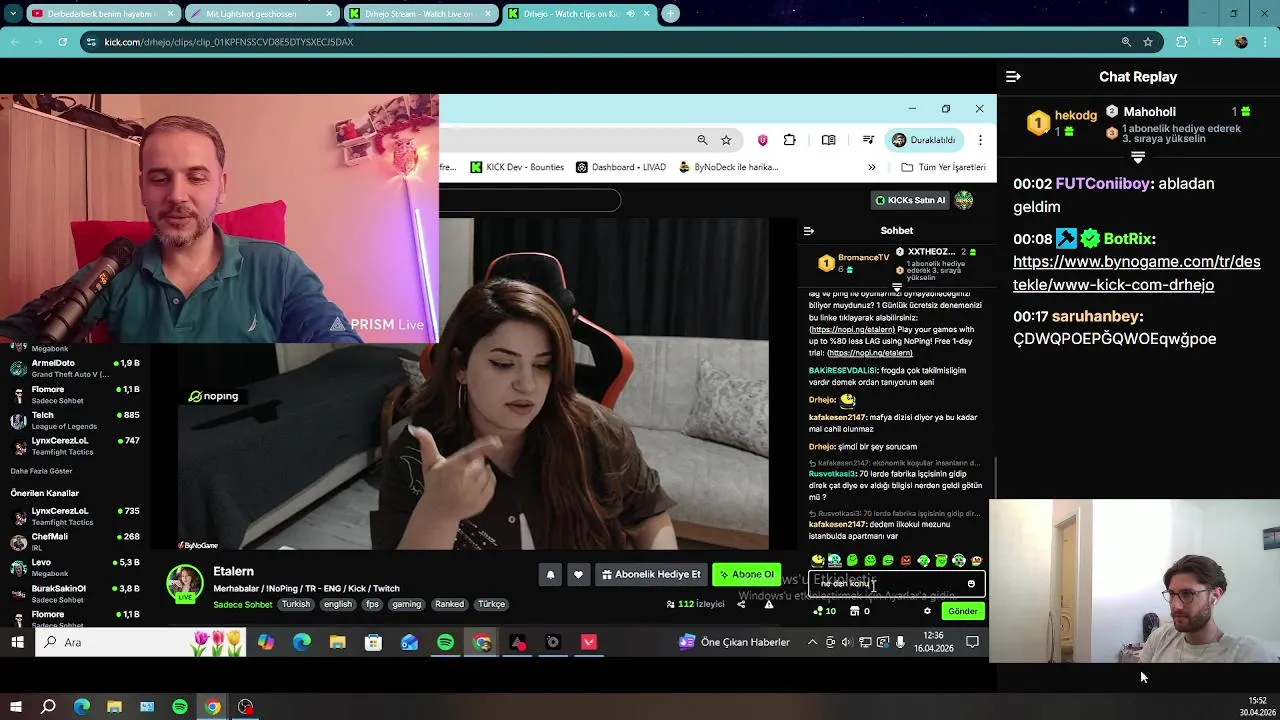
Task: Open Dashboard • LIVAD bookmark
Action: coord(621,167)
